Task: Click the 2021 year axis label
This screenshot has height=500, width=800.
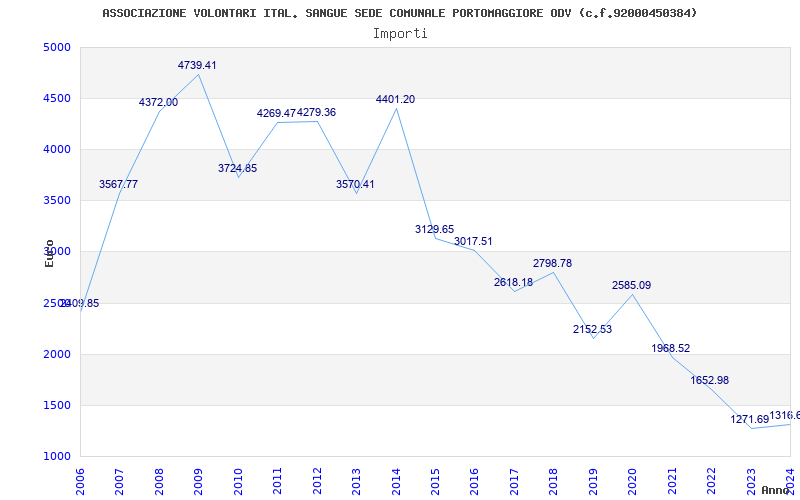Action: [672, 481]
